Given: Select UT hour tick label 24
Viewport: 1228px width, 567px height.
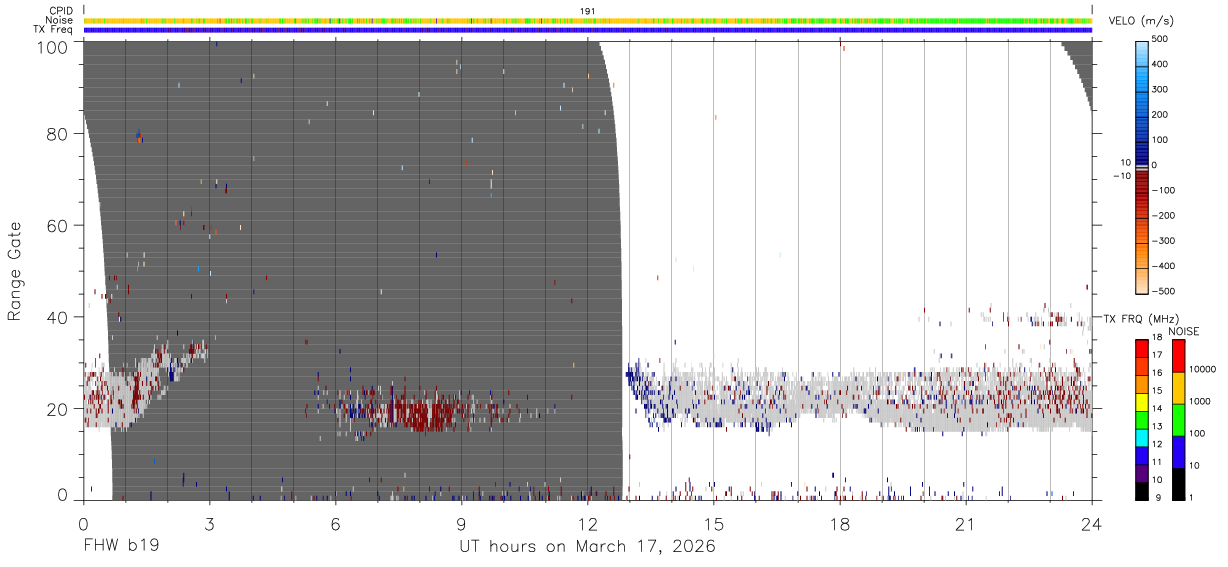Looking at the screenshot, I should [x=1092, y=523].
